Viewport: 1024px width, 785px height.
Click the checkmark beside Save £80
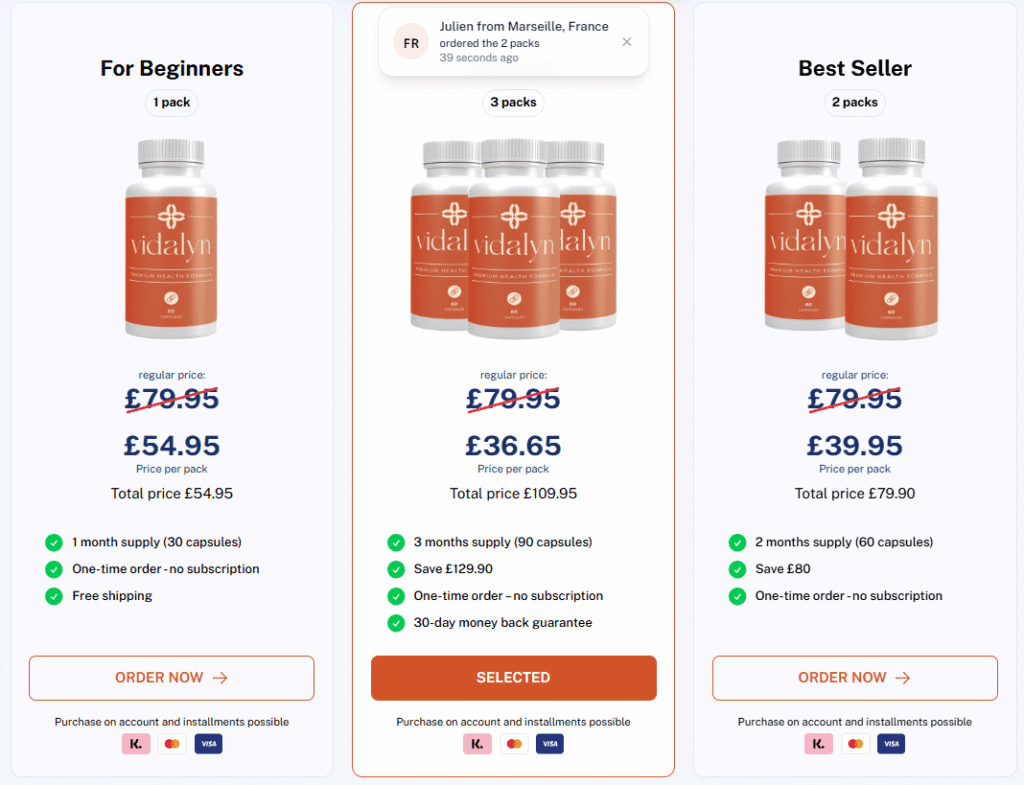[x=737, y=568]
